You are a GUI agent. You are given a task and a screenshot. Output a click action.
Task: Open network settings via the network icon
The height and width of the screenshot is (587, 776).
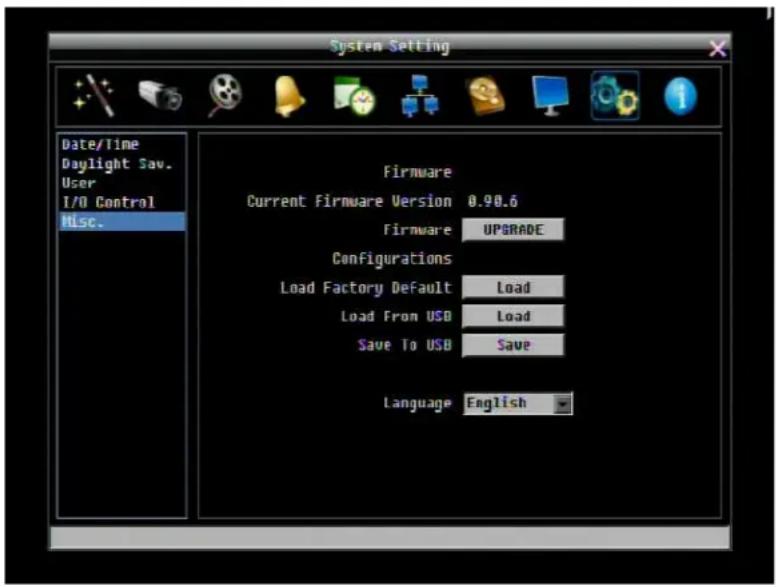pyautogui.click(x=419, y=96)
